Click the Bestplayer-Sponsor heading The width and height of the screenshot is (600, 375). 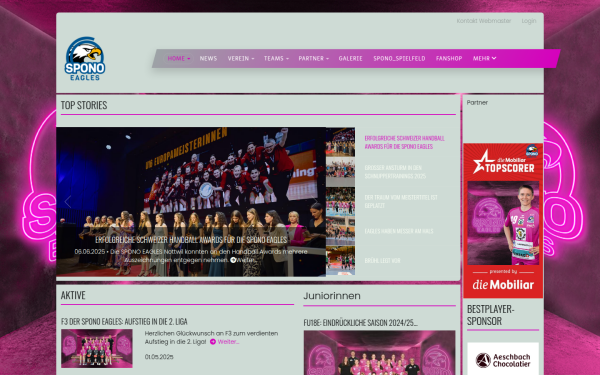pyautogui.click(x=490, y=315)
